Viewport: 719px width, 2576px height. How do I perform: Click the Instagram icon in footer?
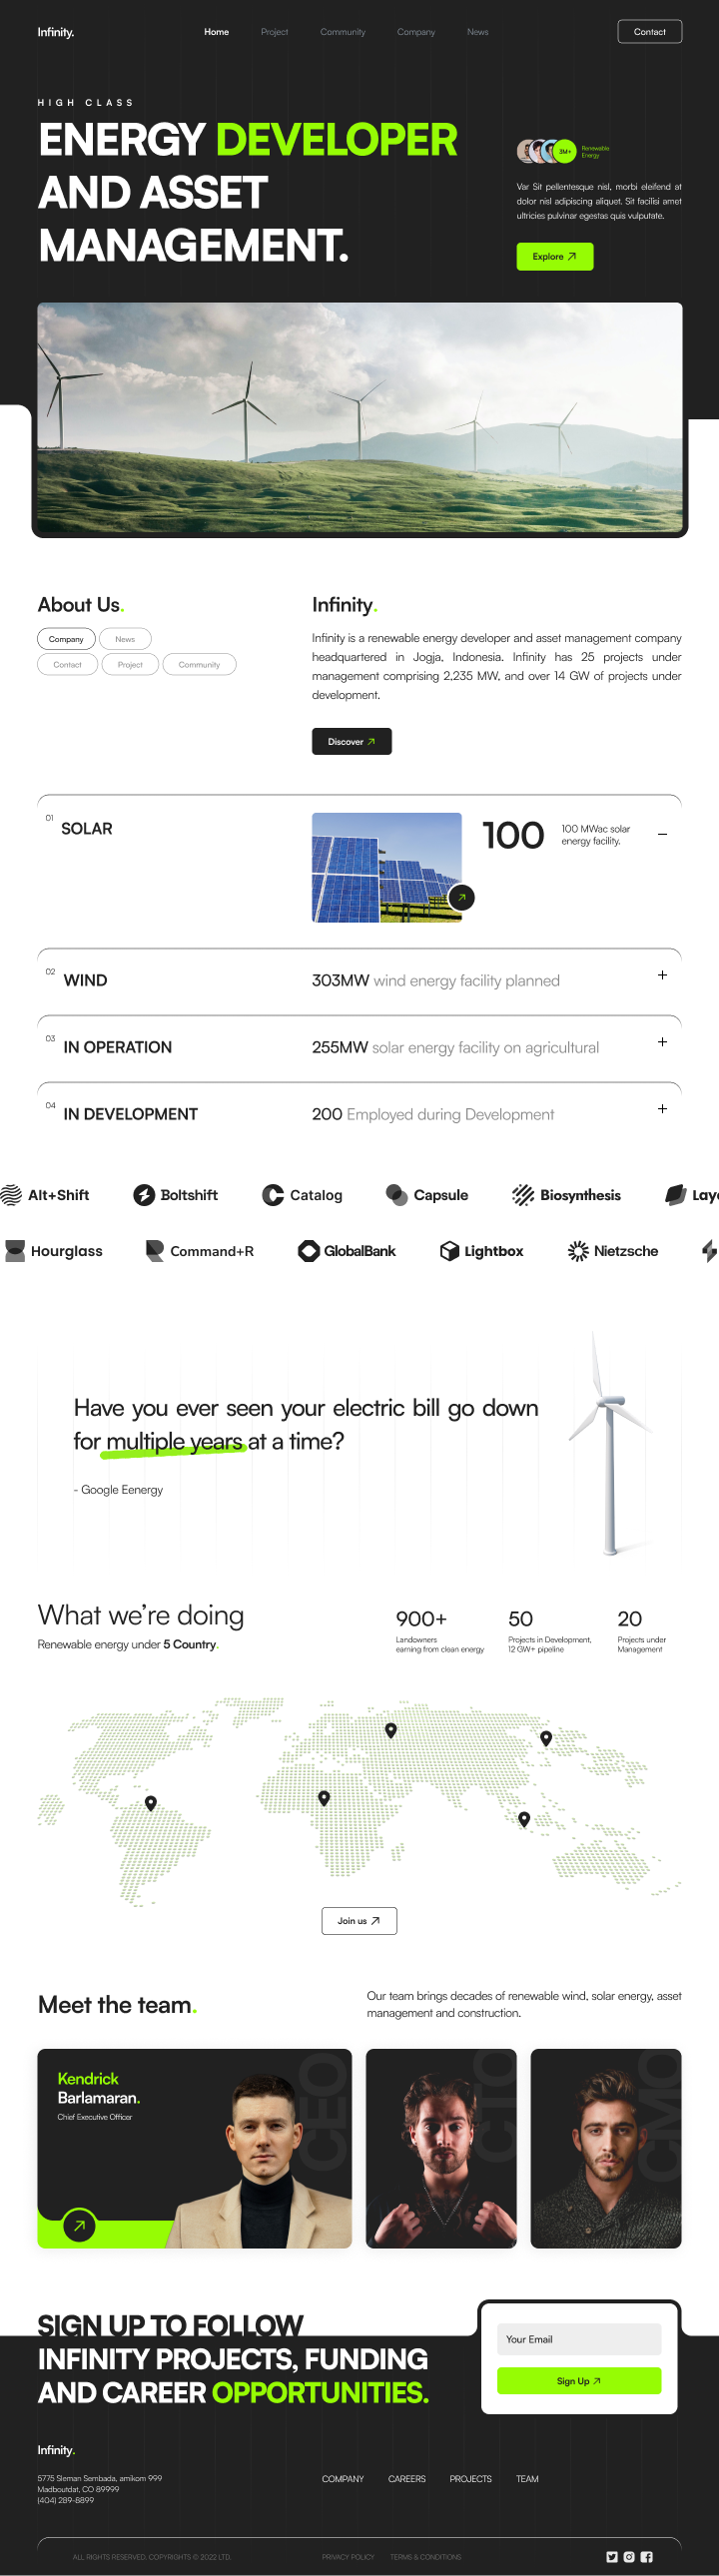(629, 2556)
